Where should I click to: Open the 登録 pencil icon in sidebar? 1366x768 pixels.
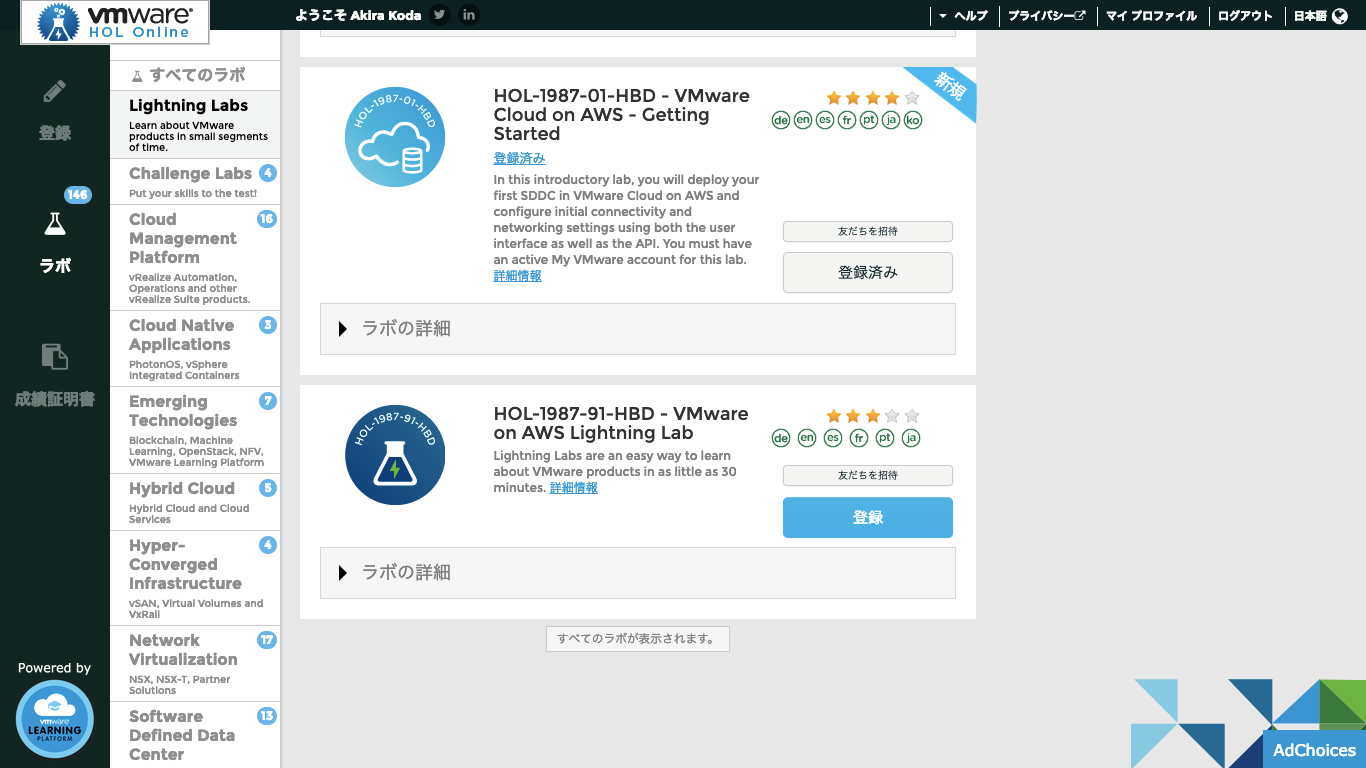[55, 93]
